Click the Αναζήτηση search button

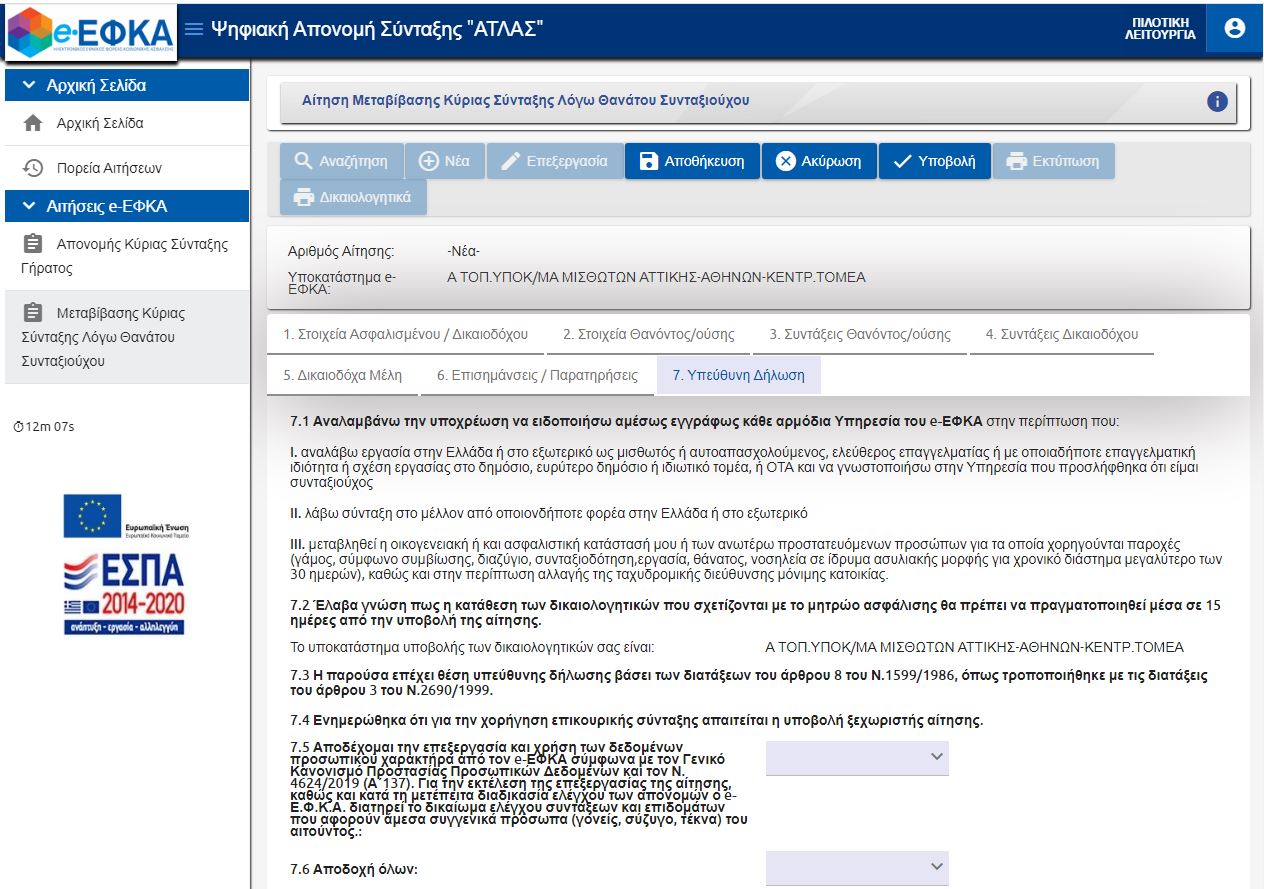point(341,161)
